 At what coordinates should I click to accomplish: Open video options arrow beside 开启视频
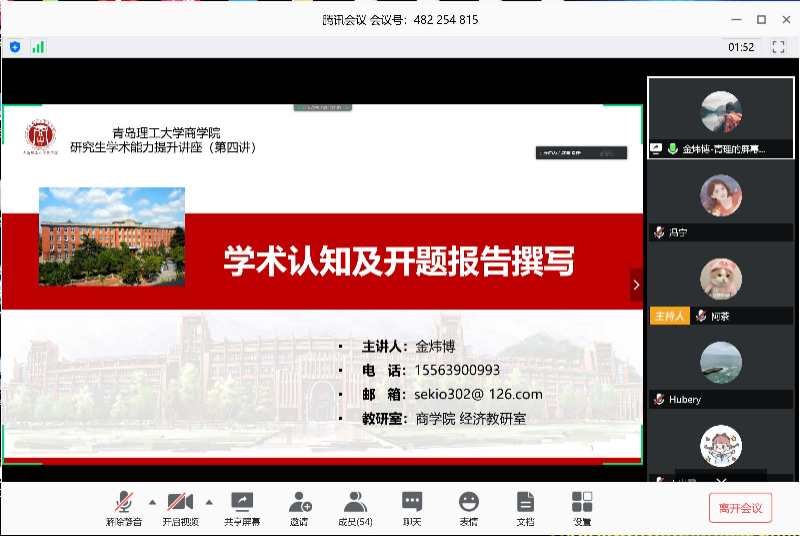pyautogui.click(x=209, y=502)
